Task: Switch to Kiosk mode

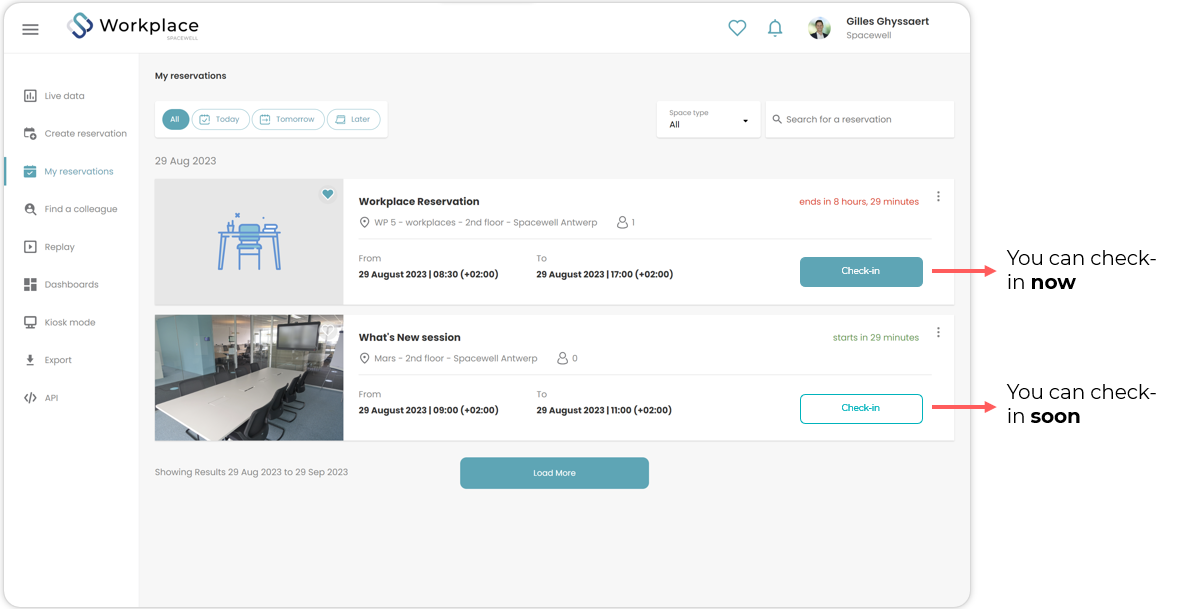Action: (x=70, y=323)
